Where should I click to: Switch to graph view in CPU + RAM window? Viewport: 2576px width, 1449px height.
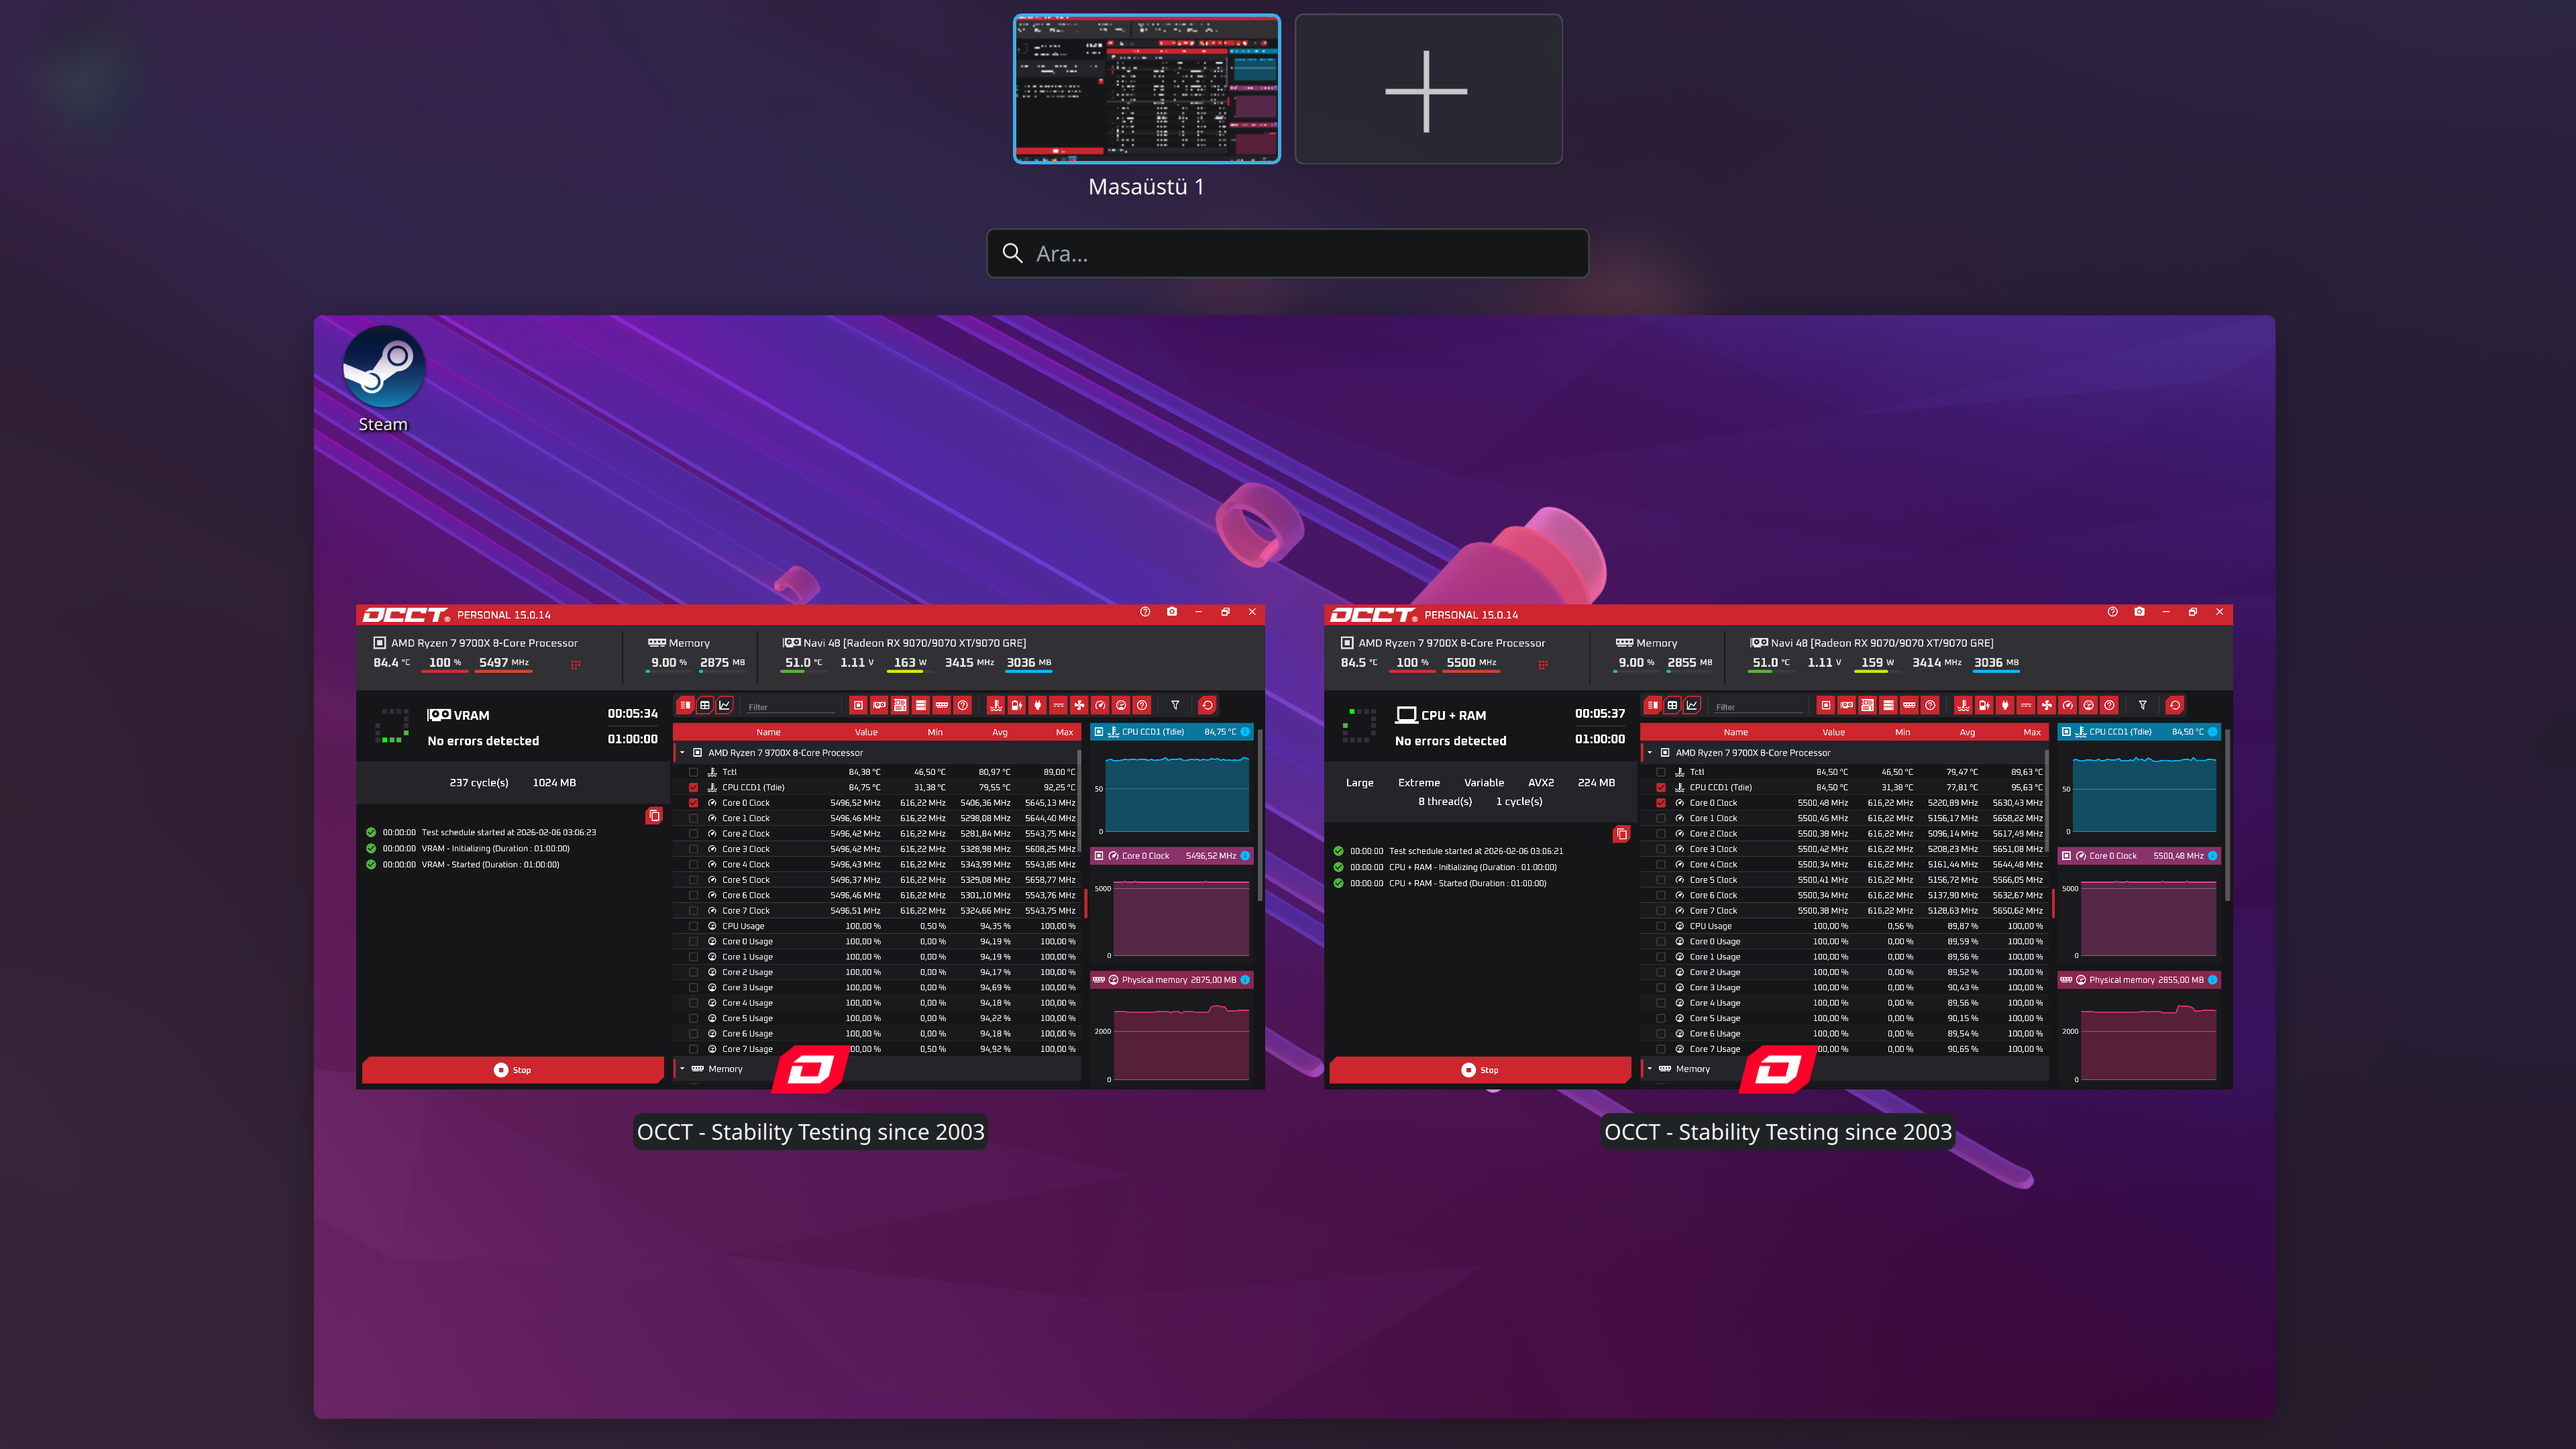[x=1692, y=705]
